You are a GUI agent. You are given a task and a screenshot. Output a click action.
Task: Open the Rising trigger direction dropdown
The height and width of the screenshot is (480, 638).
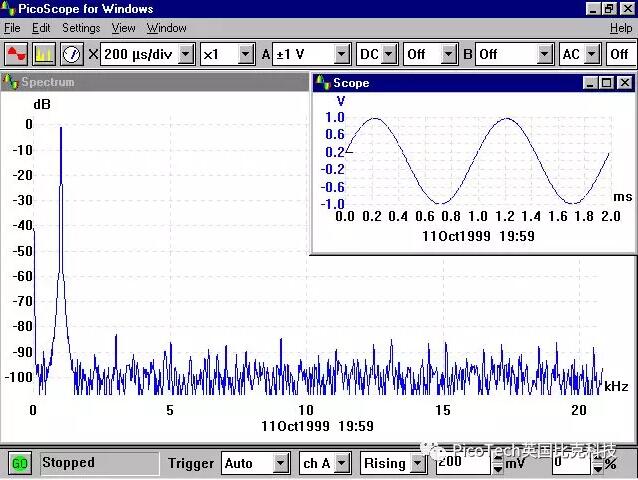(x=415, y=463)
